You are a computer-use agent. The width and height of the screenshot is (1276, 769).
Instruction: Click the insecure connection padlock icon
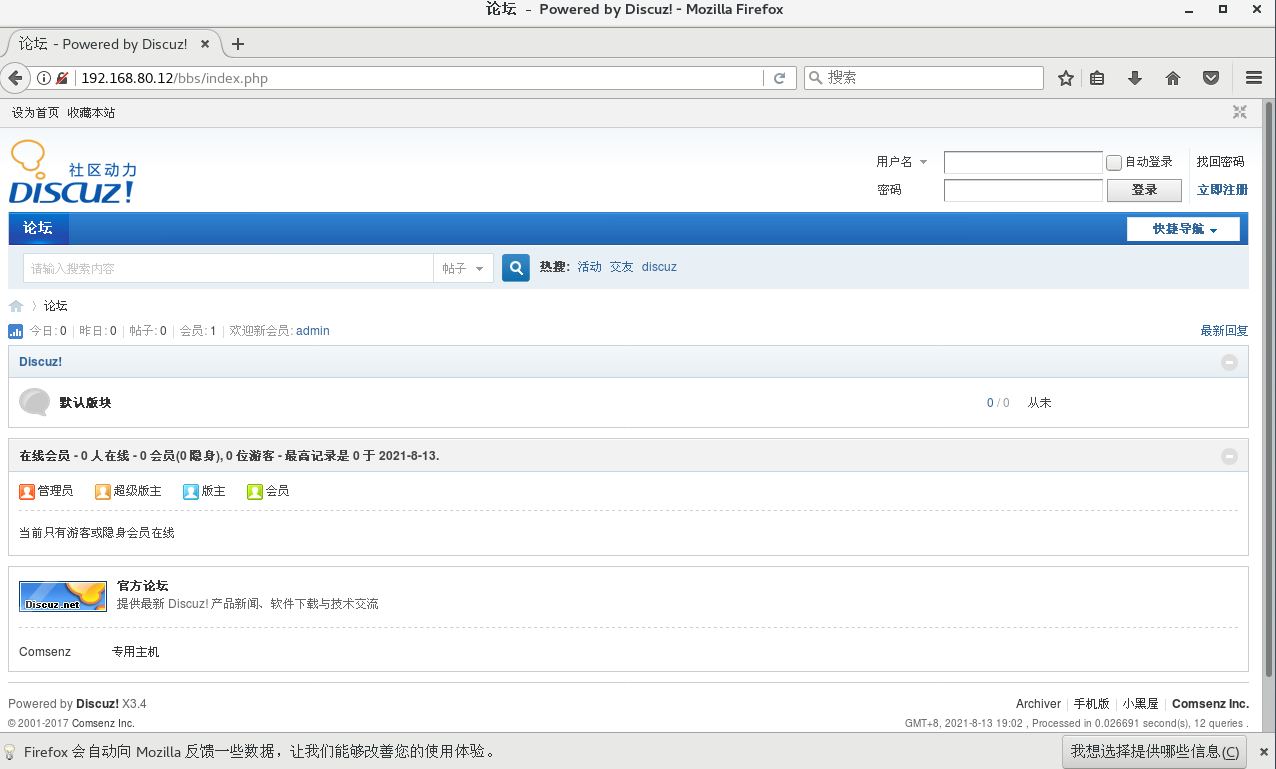click(x=62, y=78)
